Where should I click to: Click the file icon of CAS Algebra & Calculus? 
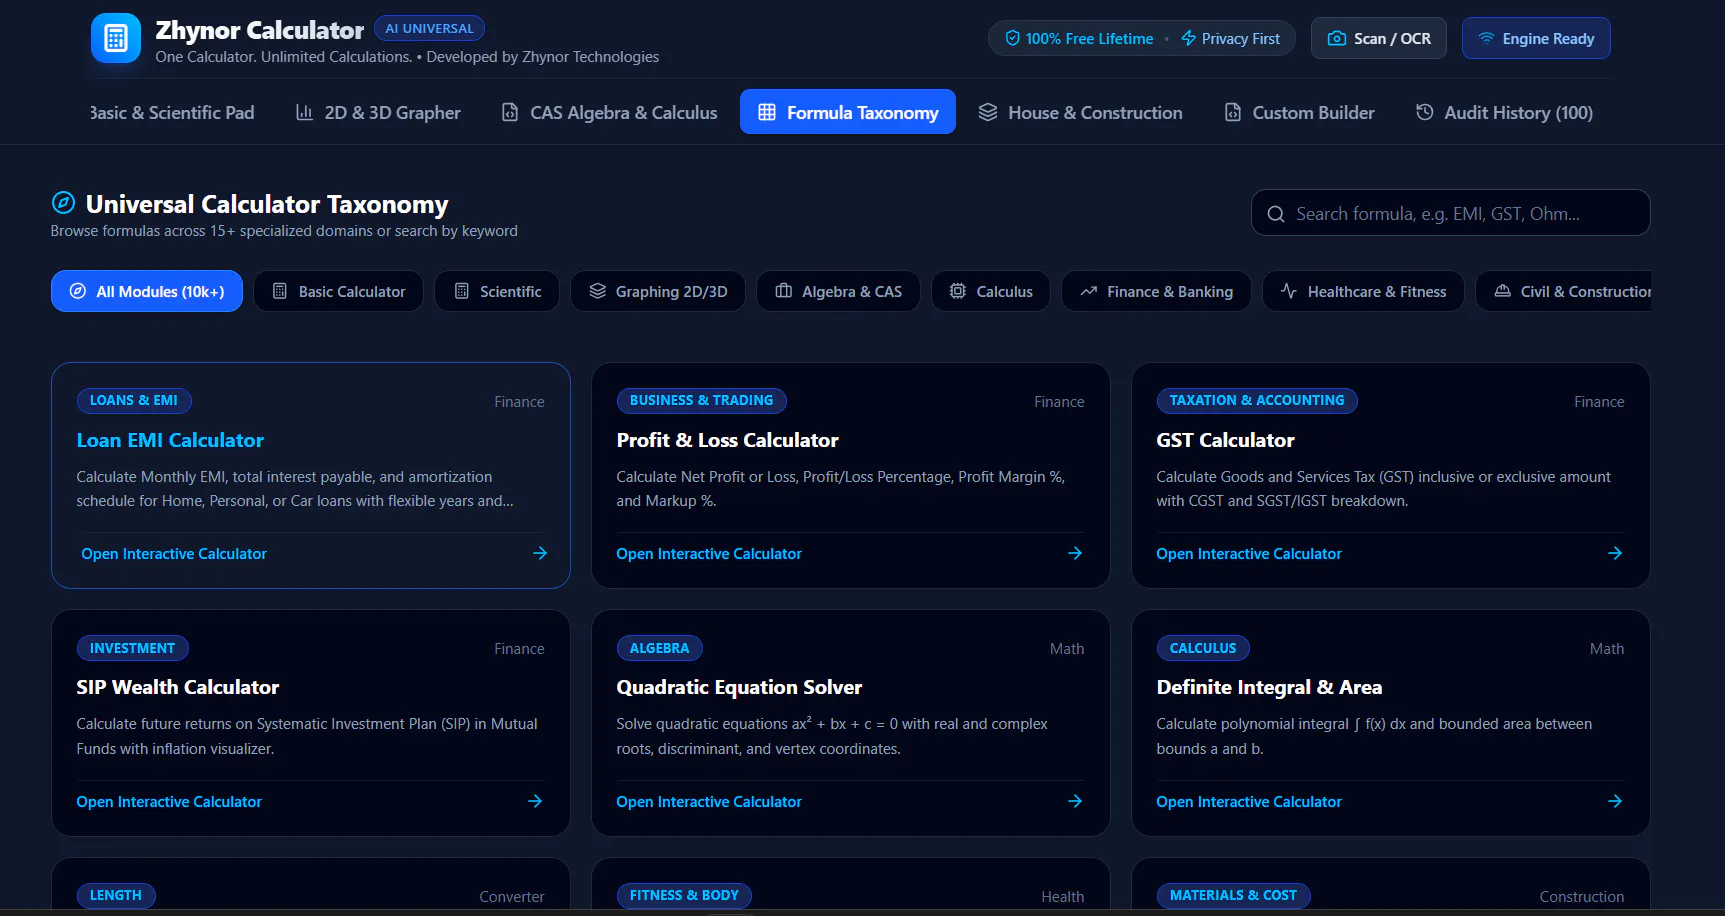[510, 112]
